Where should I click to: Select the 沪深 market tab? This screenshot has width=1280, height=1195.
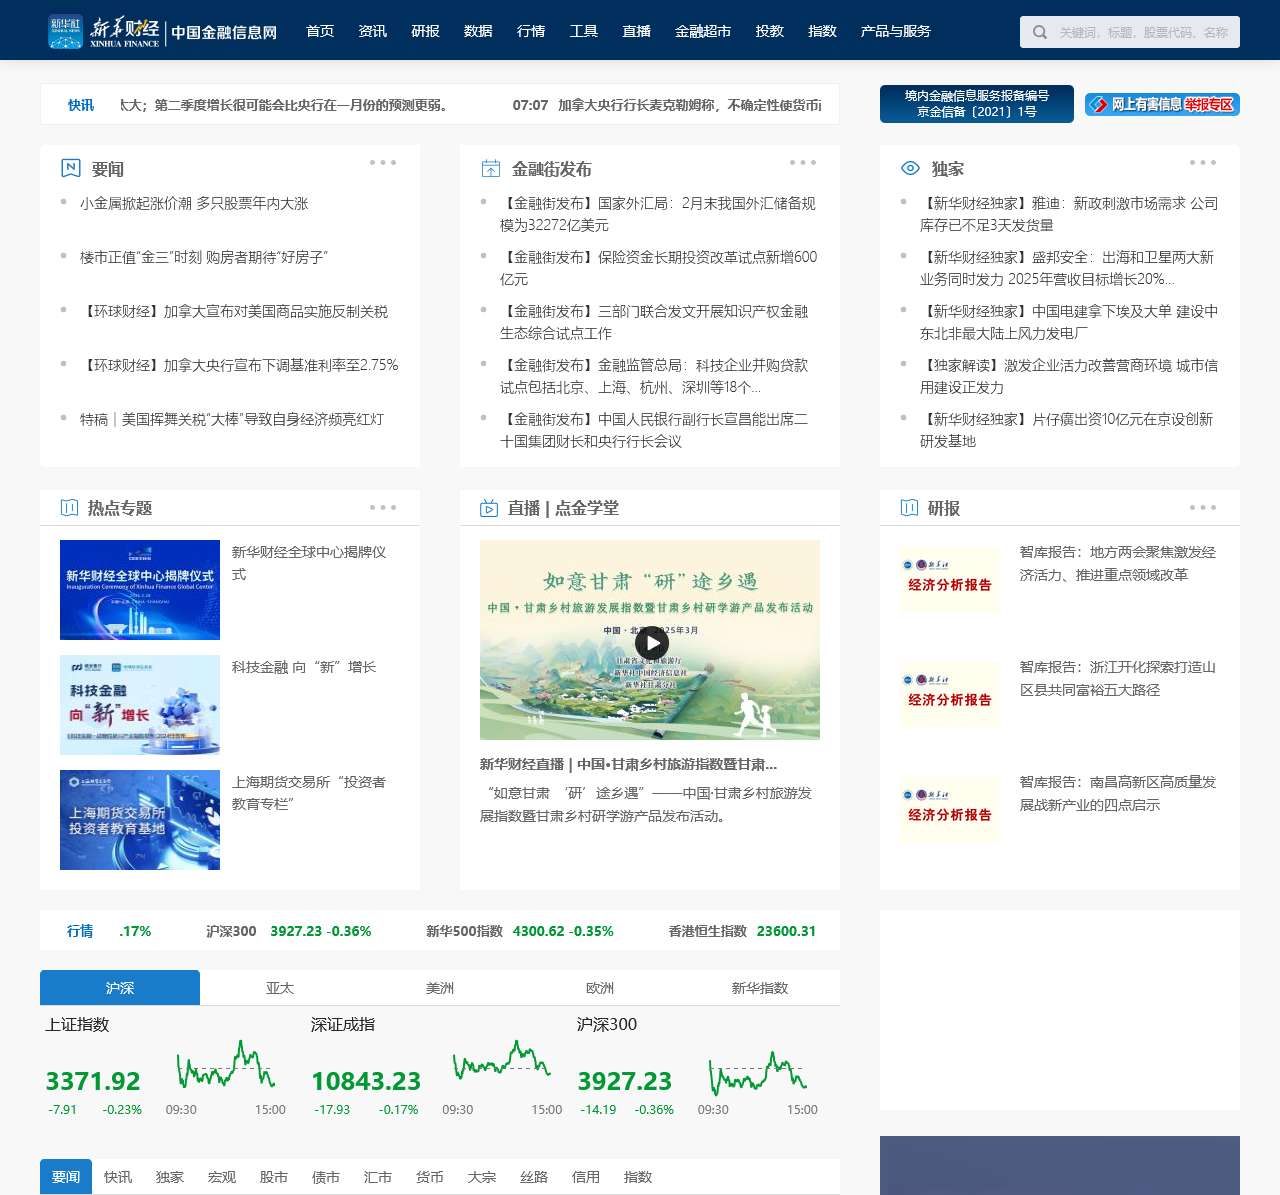click(x=120, y=988)
